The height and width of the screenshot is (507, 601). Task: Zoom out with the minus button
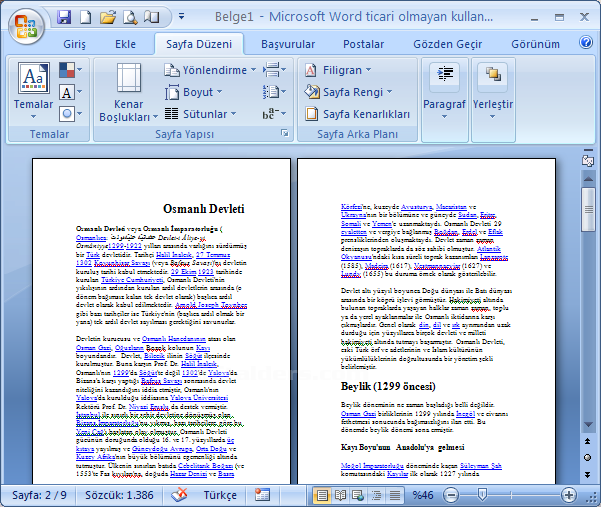[x=451, y=495]
